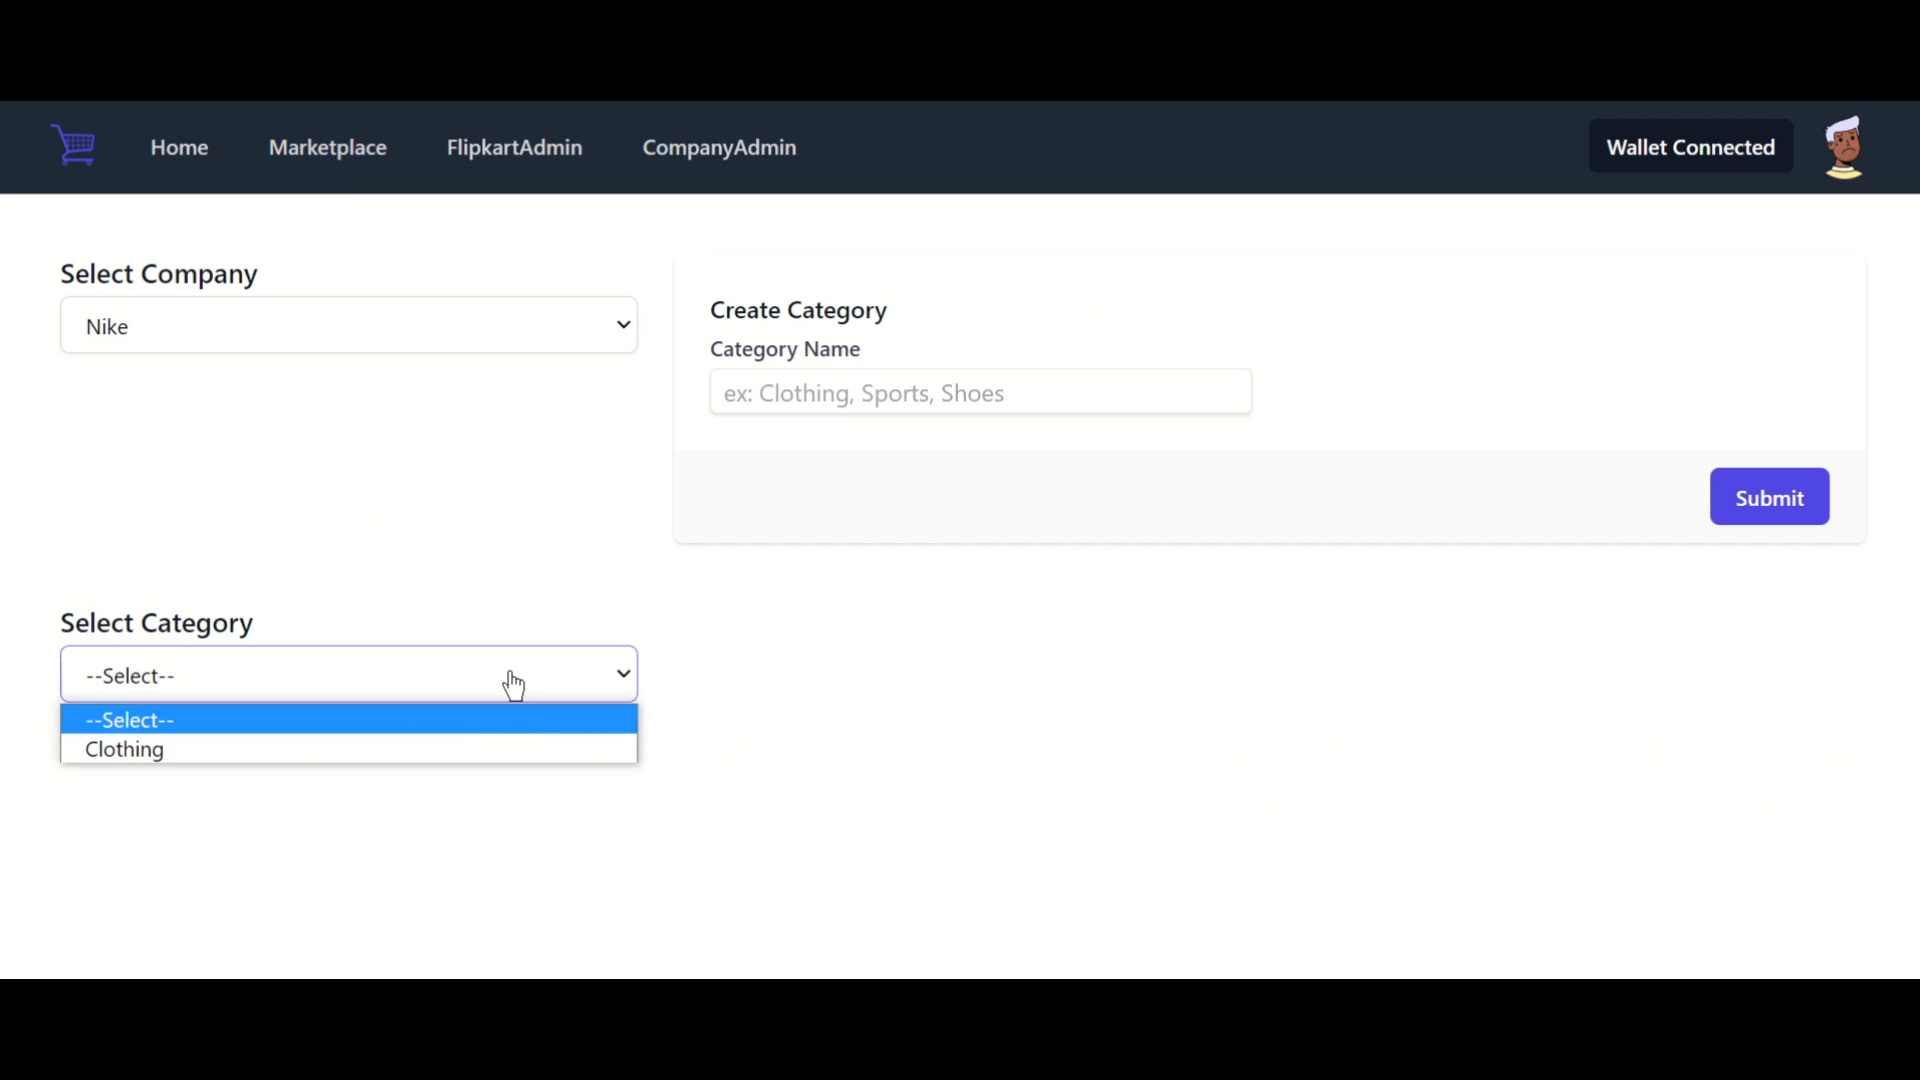Click the Nike dropdown chevron arrow

(623, 325)
